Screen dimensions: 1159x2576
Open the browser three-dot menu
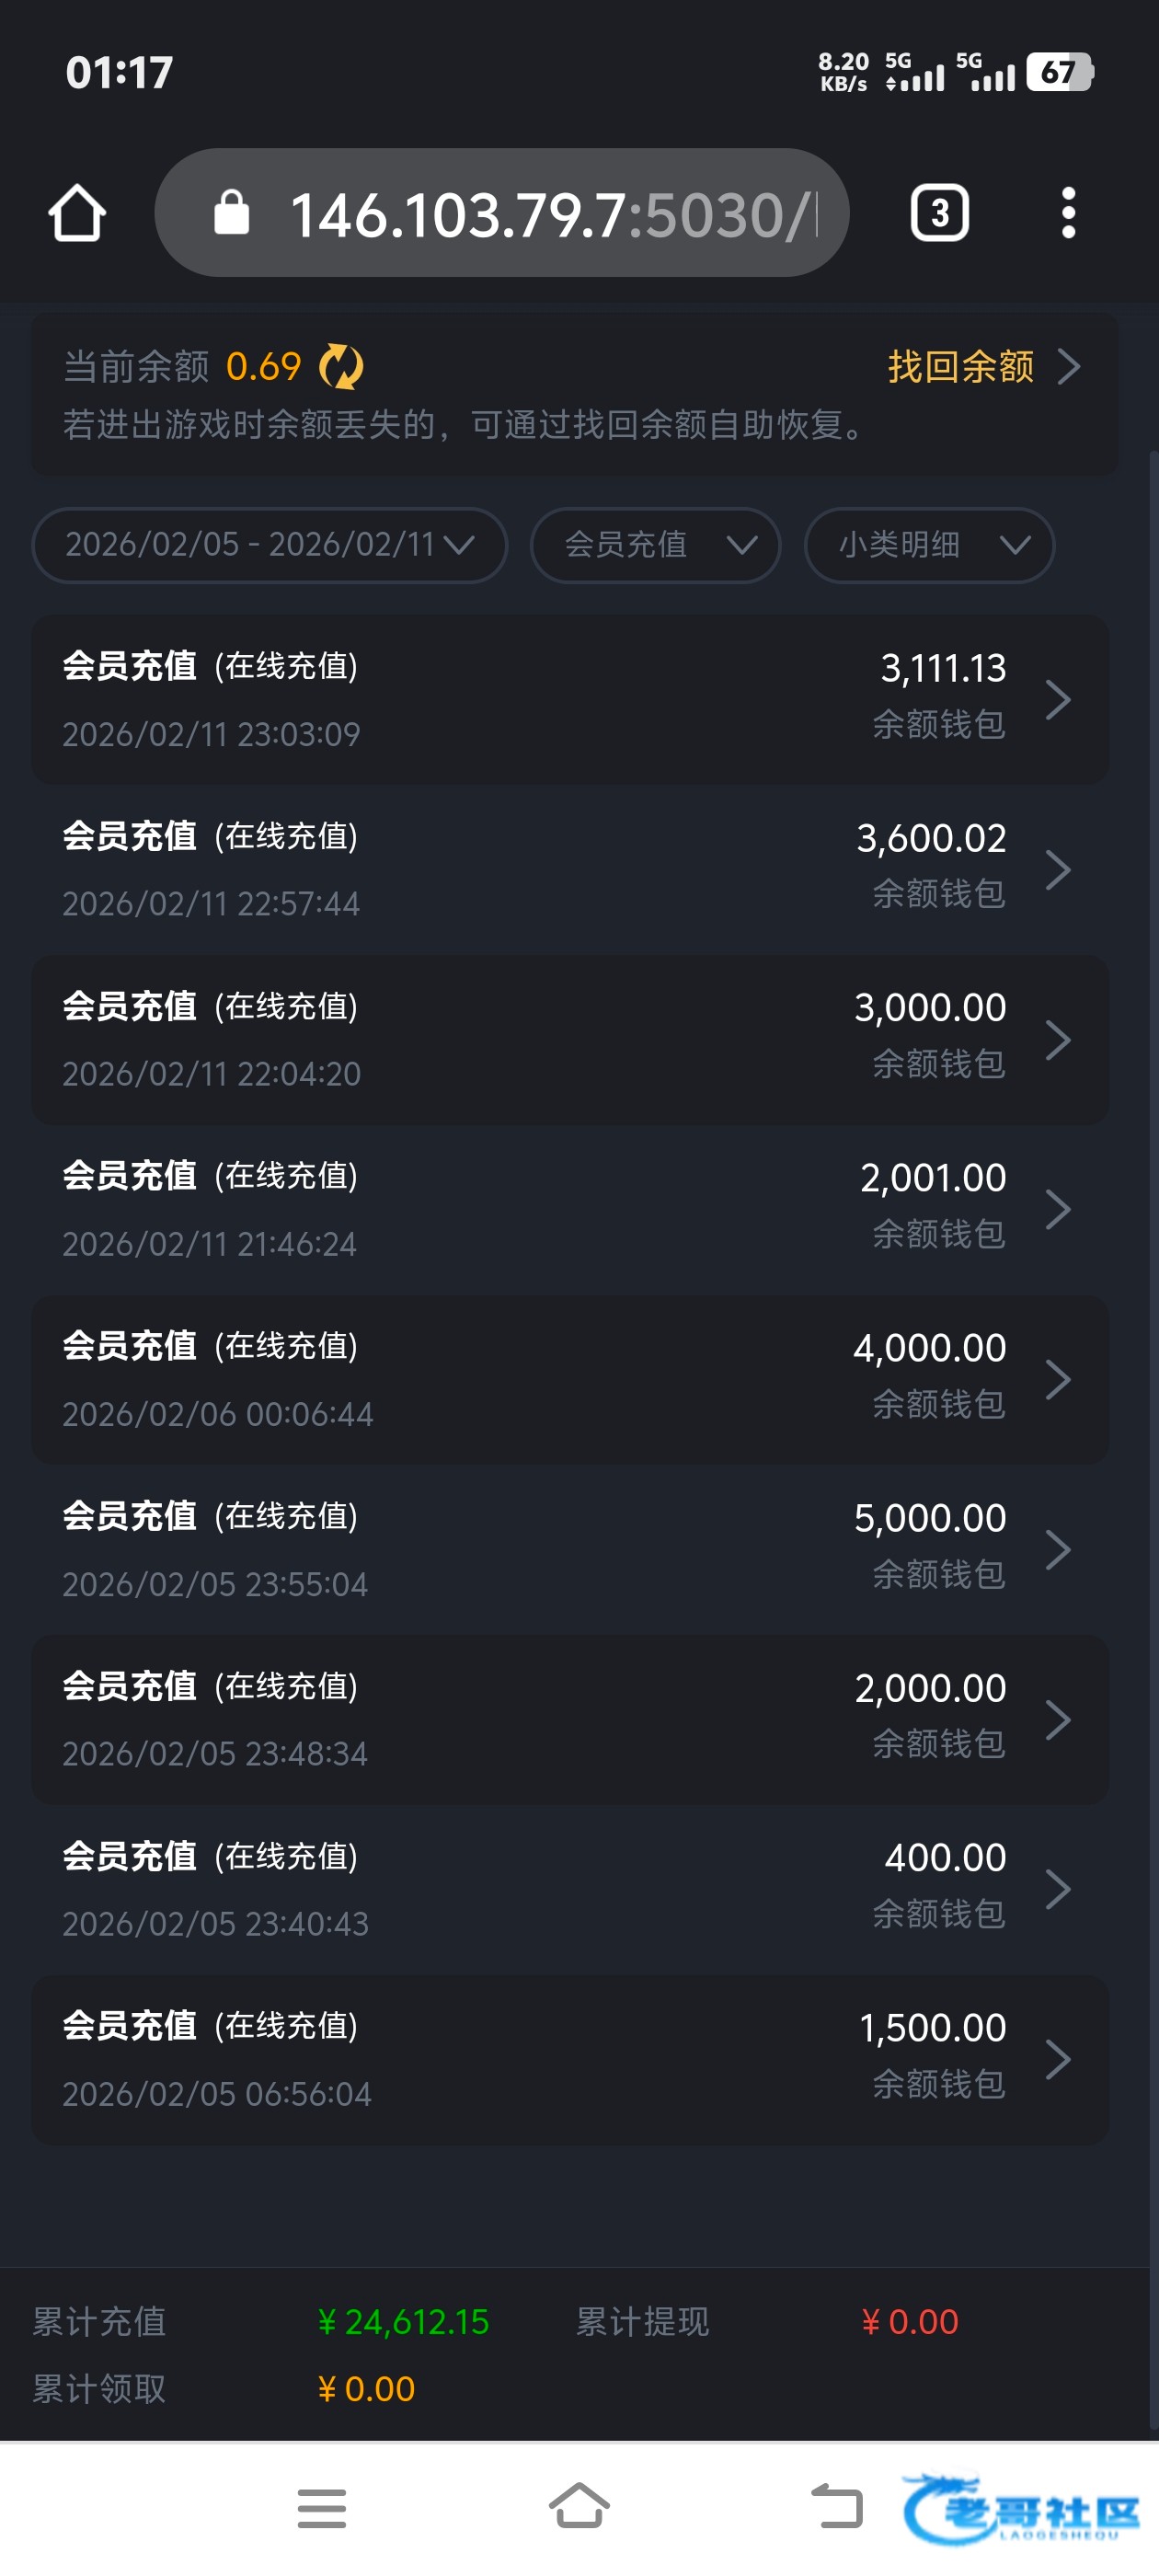1068,213
